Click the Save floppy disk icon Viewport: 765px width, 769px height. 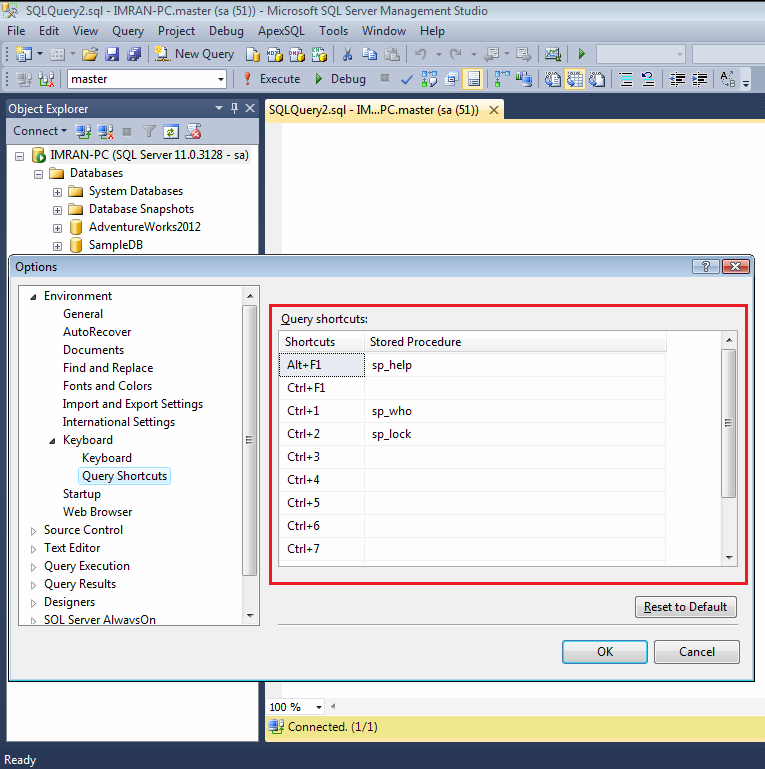[112, 54]
